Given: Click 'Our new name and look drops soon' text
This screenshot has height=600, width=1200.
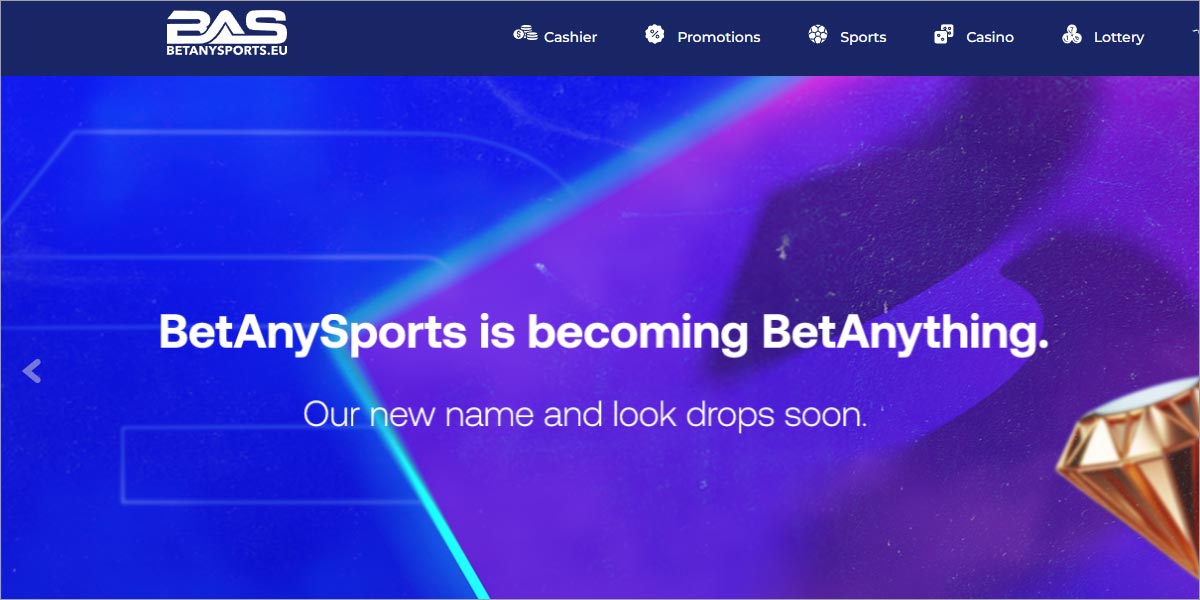Looking at the screenshot, I should [x=585, y=414].
